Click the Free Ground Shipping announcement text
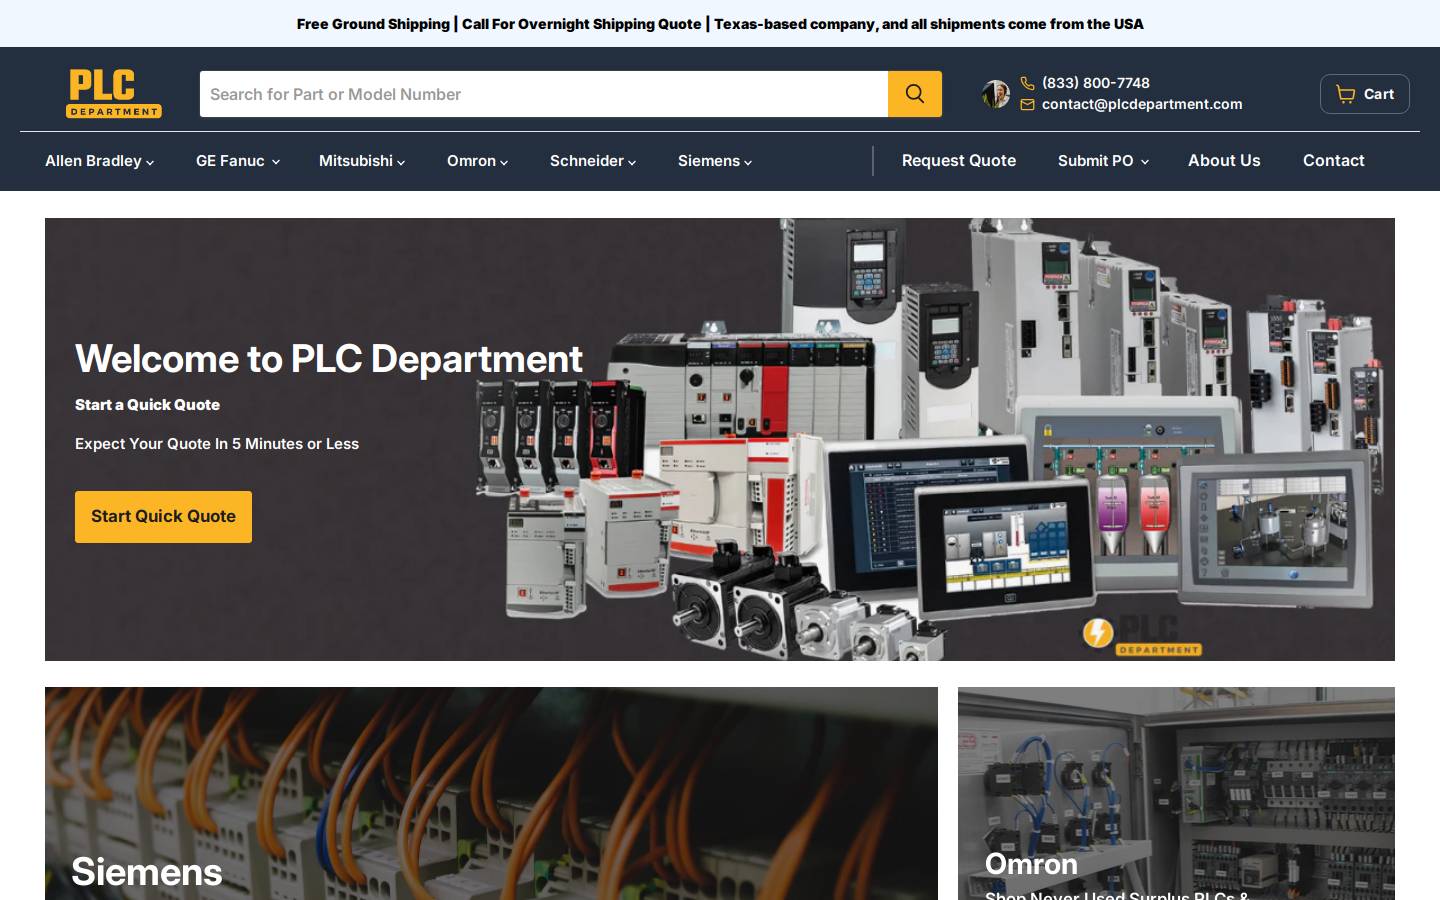The height and width of the screenshot is (900, 1440). pos(720,24)
